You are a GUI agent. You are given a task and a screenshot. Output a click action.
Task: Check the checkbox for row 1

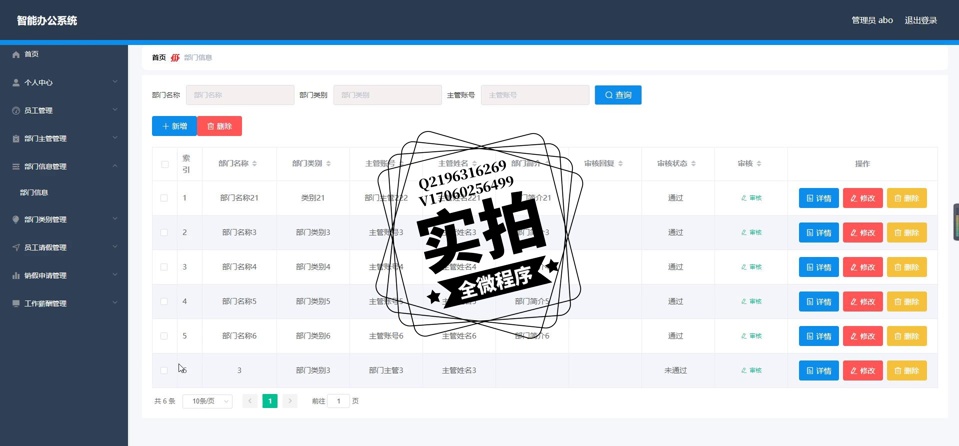(x=165, y=198)
